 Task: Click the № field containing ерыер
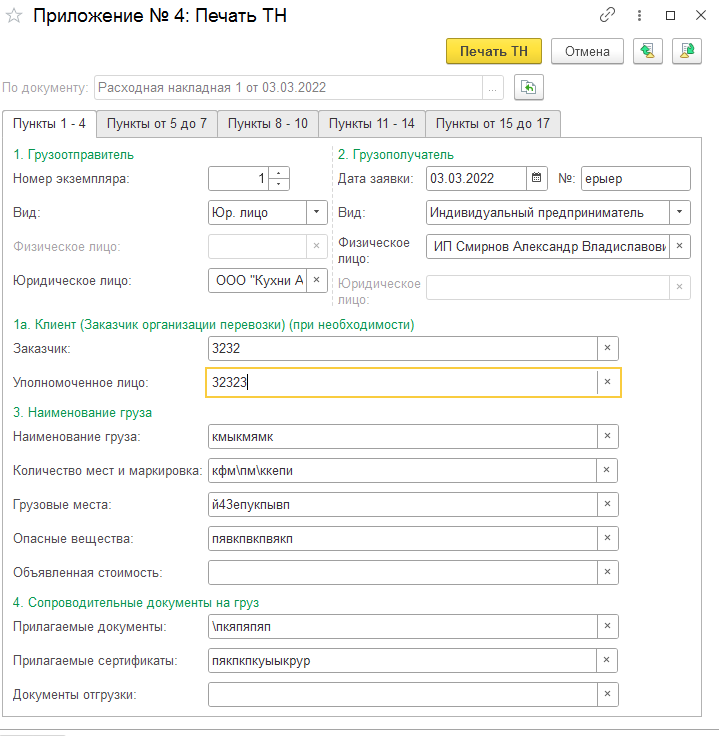[635, 178]
